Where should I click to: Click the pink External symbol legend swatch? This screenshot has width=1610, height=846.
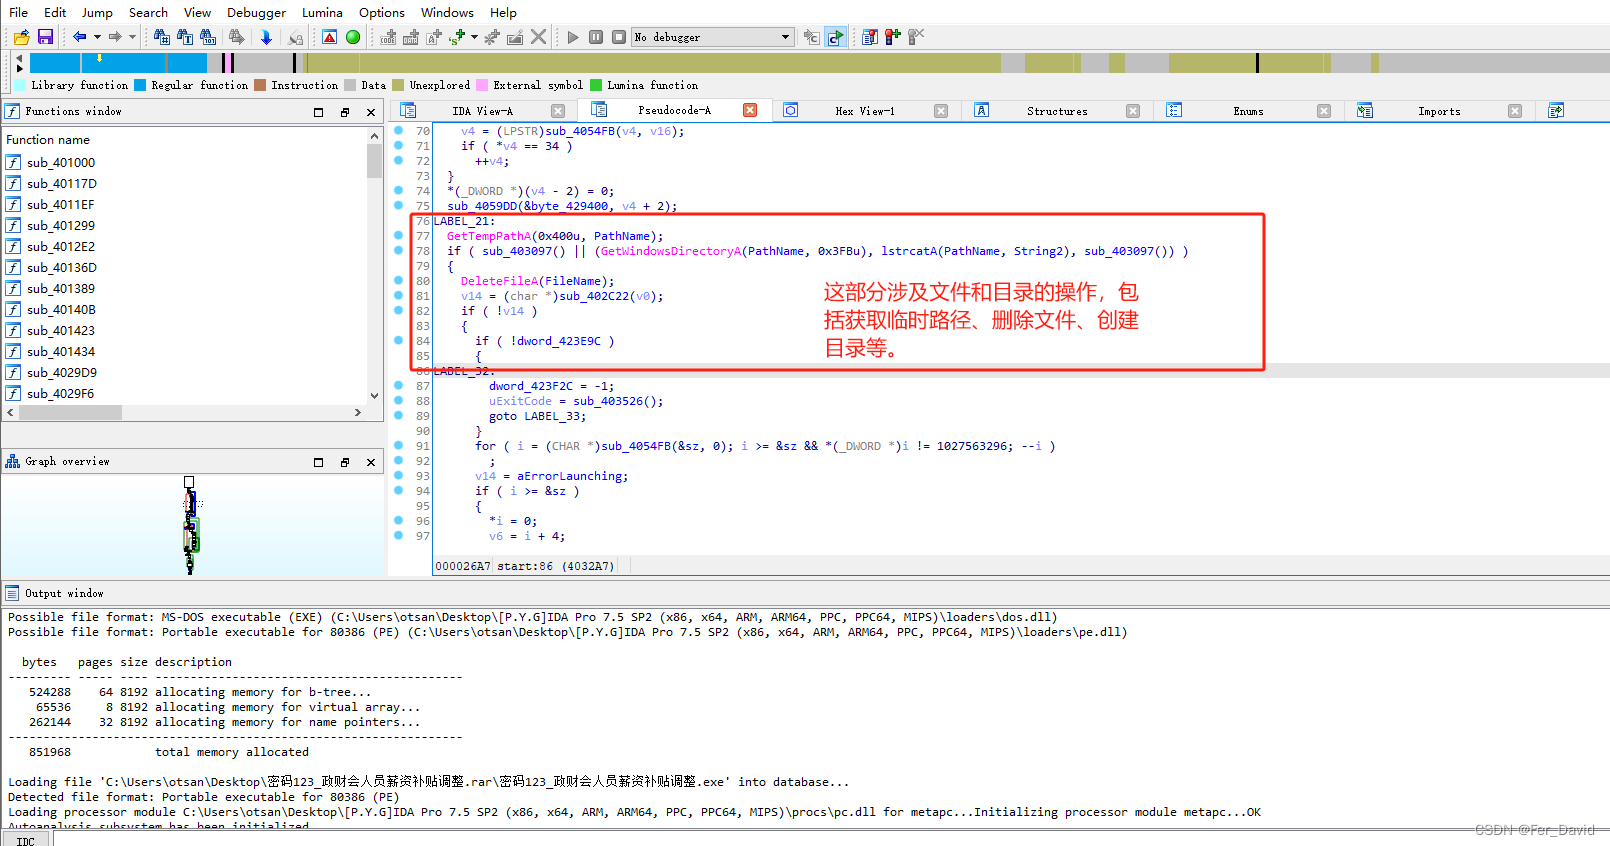[x=482, y=85]
